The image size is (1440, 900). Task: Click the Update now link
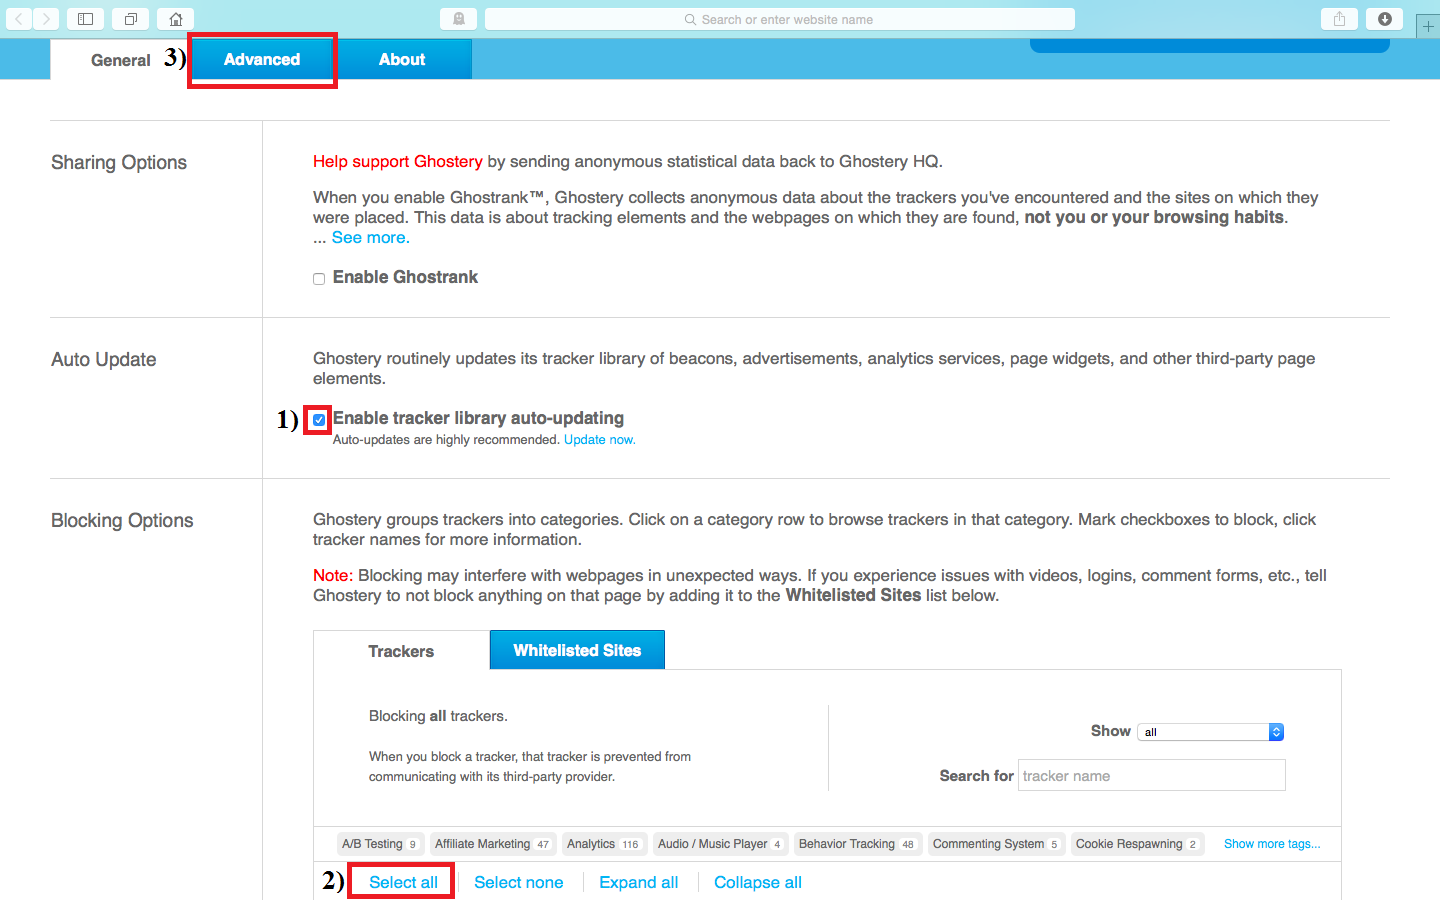point(599,440)
